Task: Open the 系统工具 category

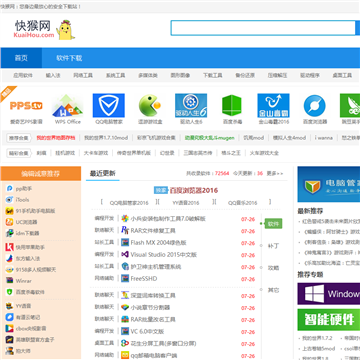Action: [x=115, y=76]
